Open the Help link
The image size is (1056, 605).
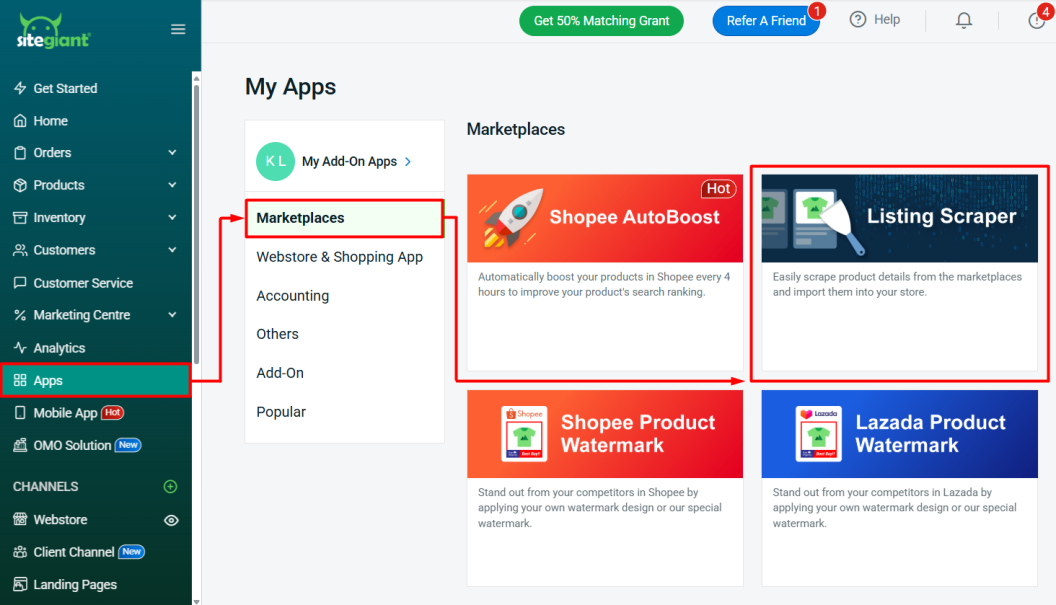(x=887, y=20)
